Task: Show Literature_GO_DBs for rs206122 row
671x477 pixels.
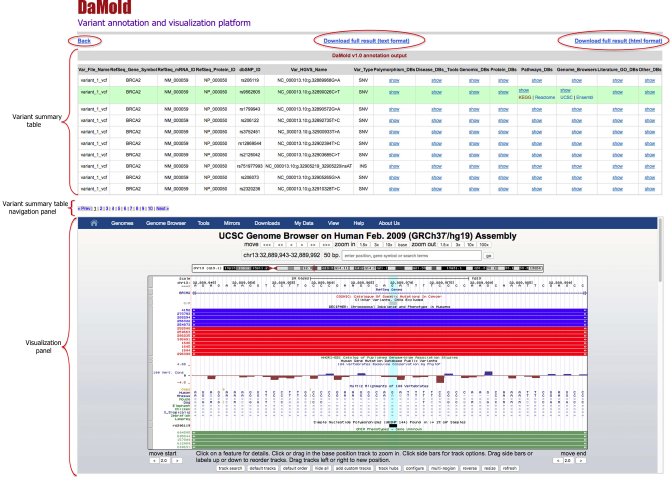Action: (x=618, y=121)
